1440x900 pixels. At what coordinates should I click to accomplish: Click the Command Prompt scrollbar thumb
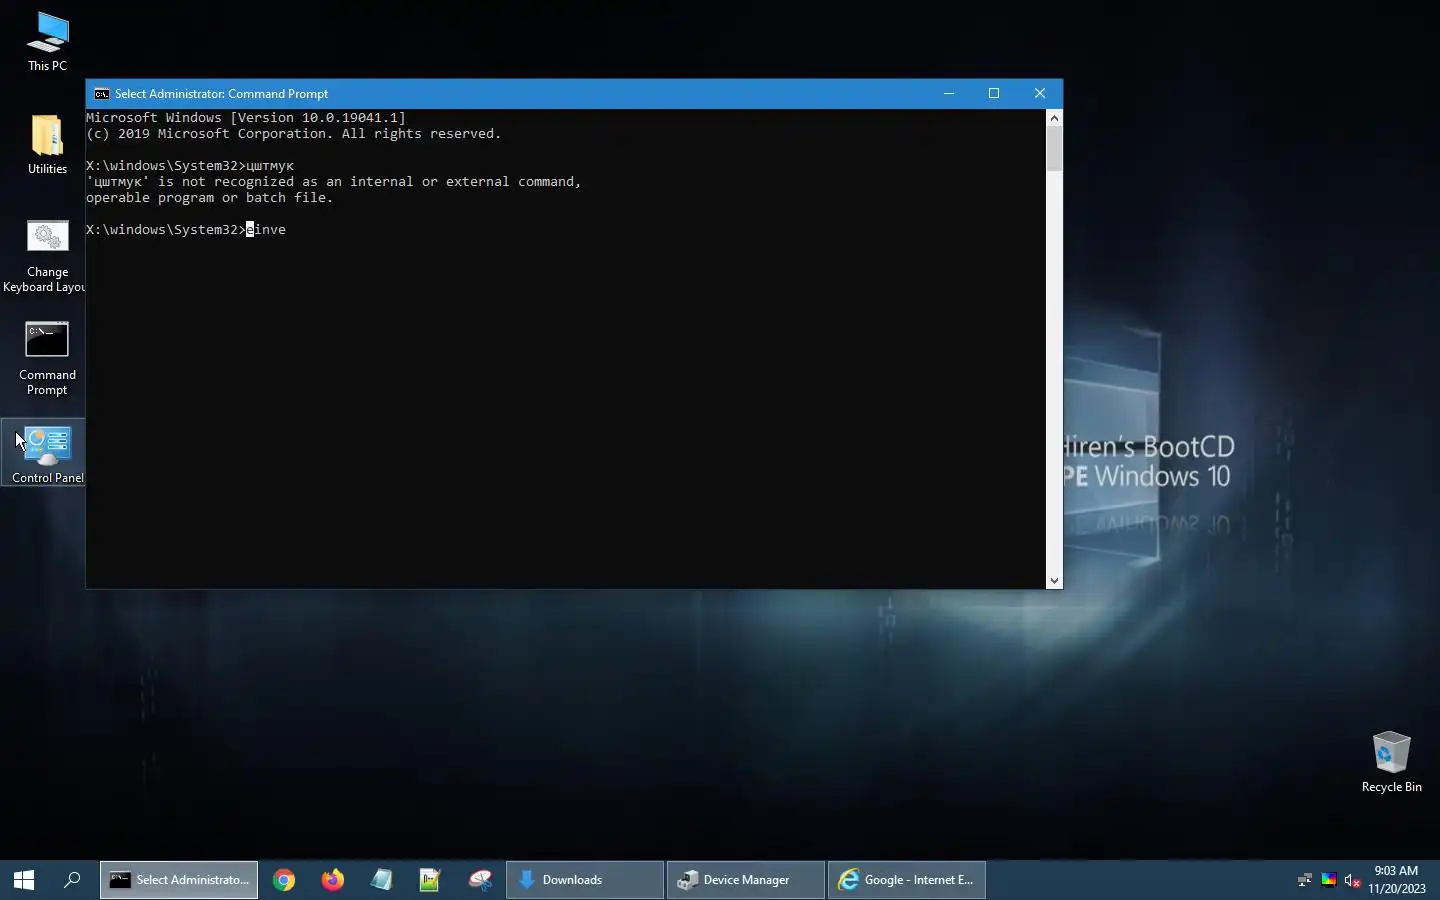click(1054, 149)
